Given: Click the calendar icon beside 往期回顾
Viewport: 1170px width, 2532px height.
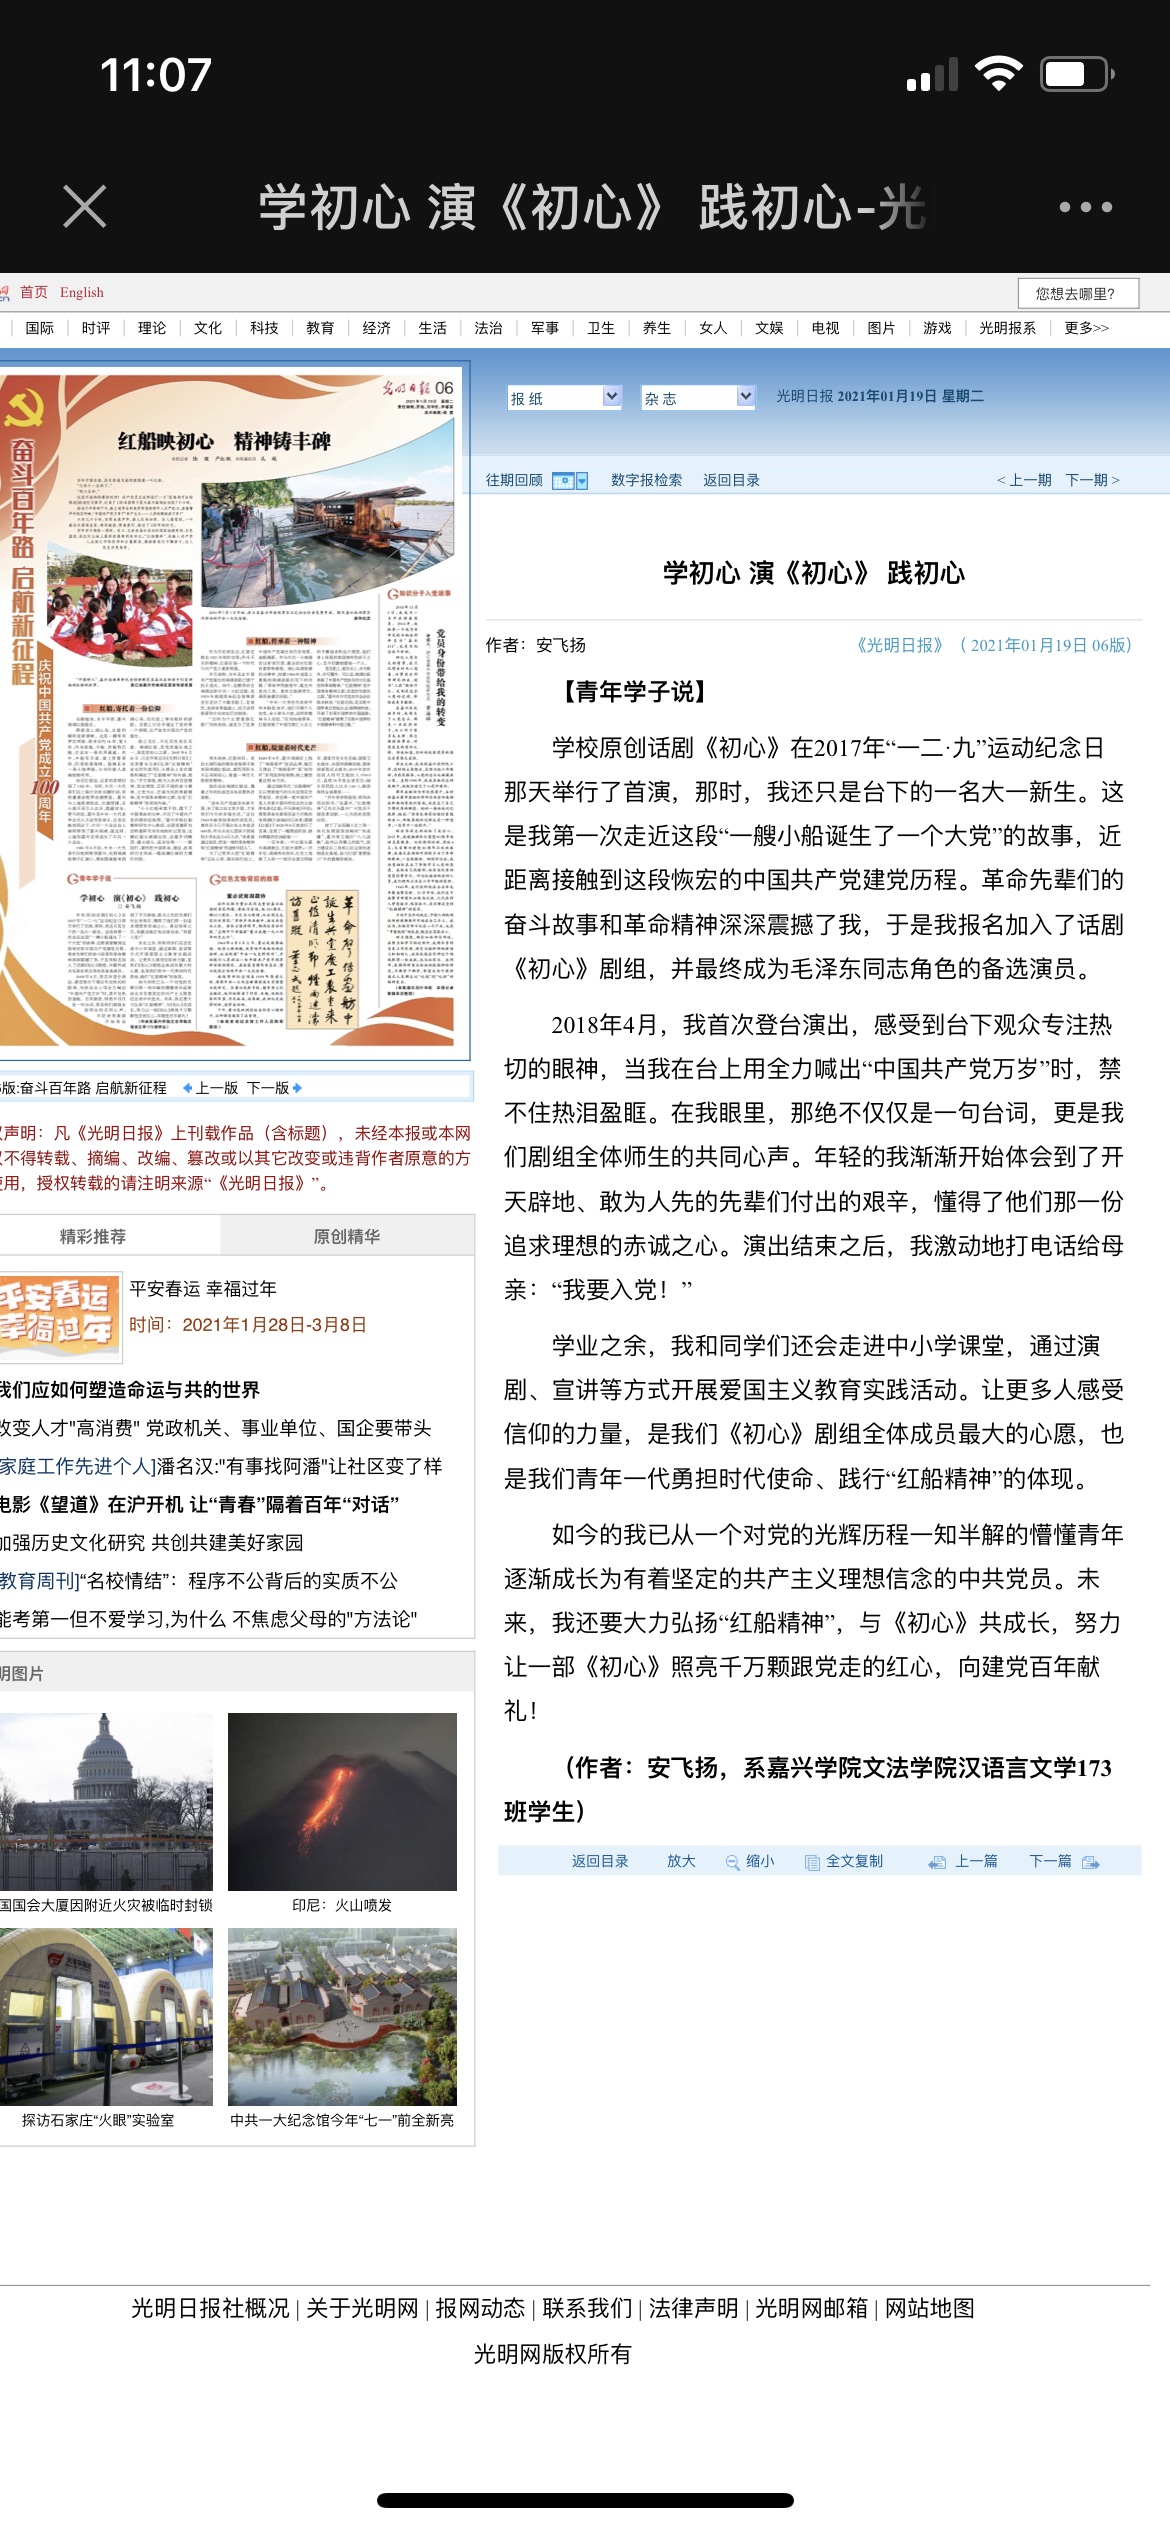Looking at the screenshot, I should click(x=563, y=480).
